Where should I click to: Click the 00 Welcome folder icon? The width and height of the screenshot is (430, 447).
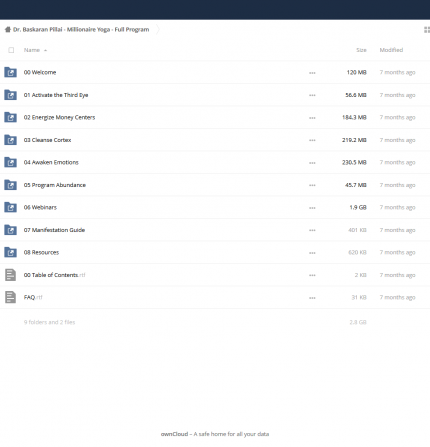click(x=11, y=72)
